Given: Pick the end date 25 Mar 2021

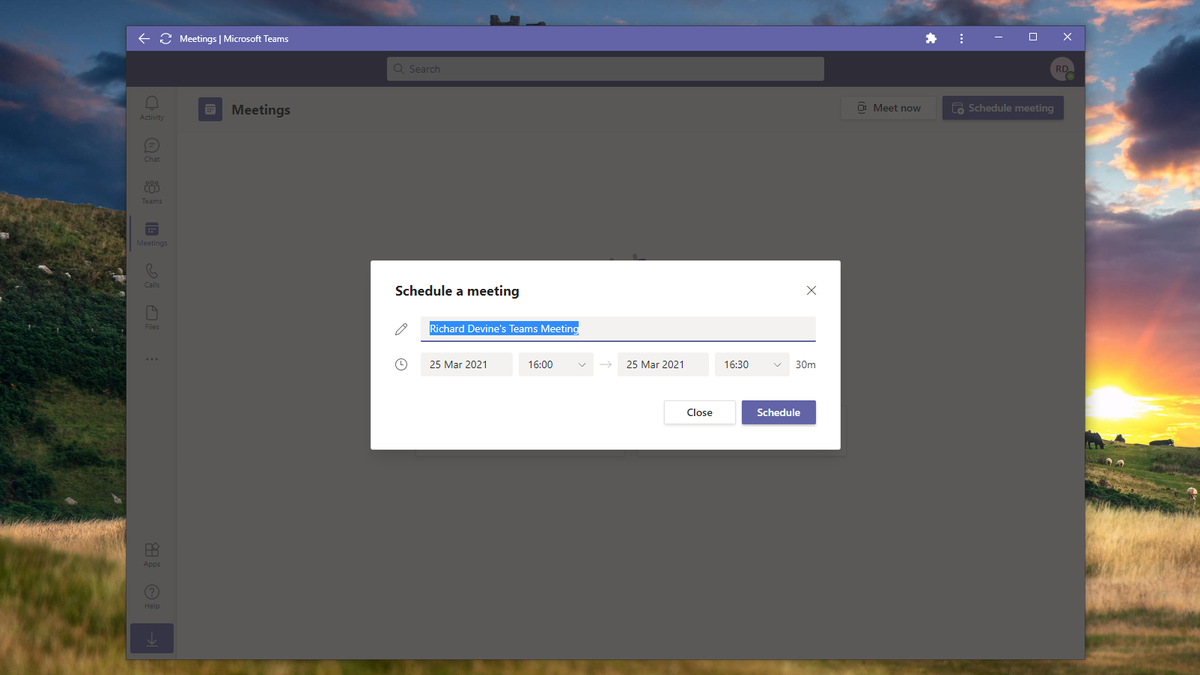Looking at the screenshot, I should 663,365.
